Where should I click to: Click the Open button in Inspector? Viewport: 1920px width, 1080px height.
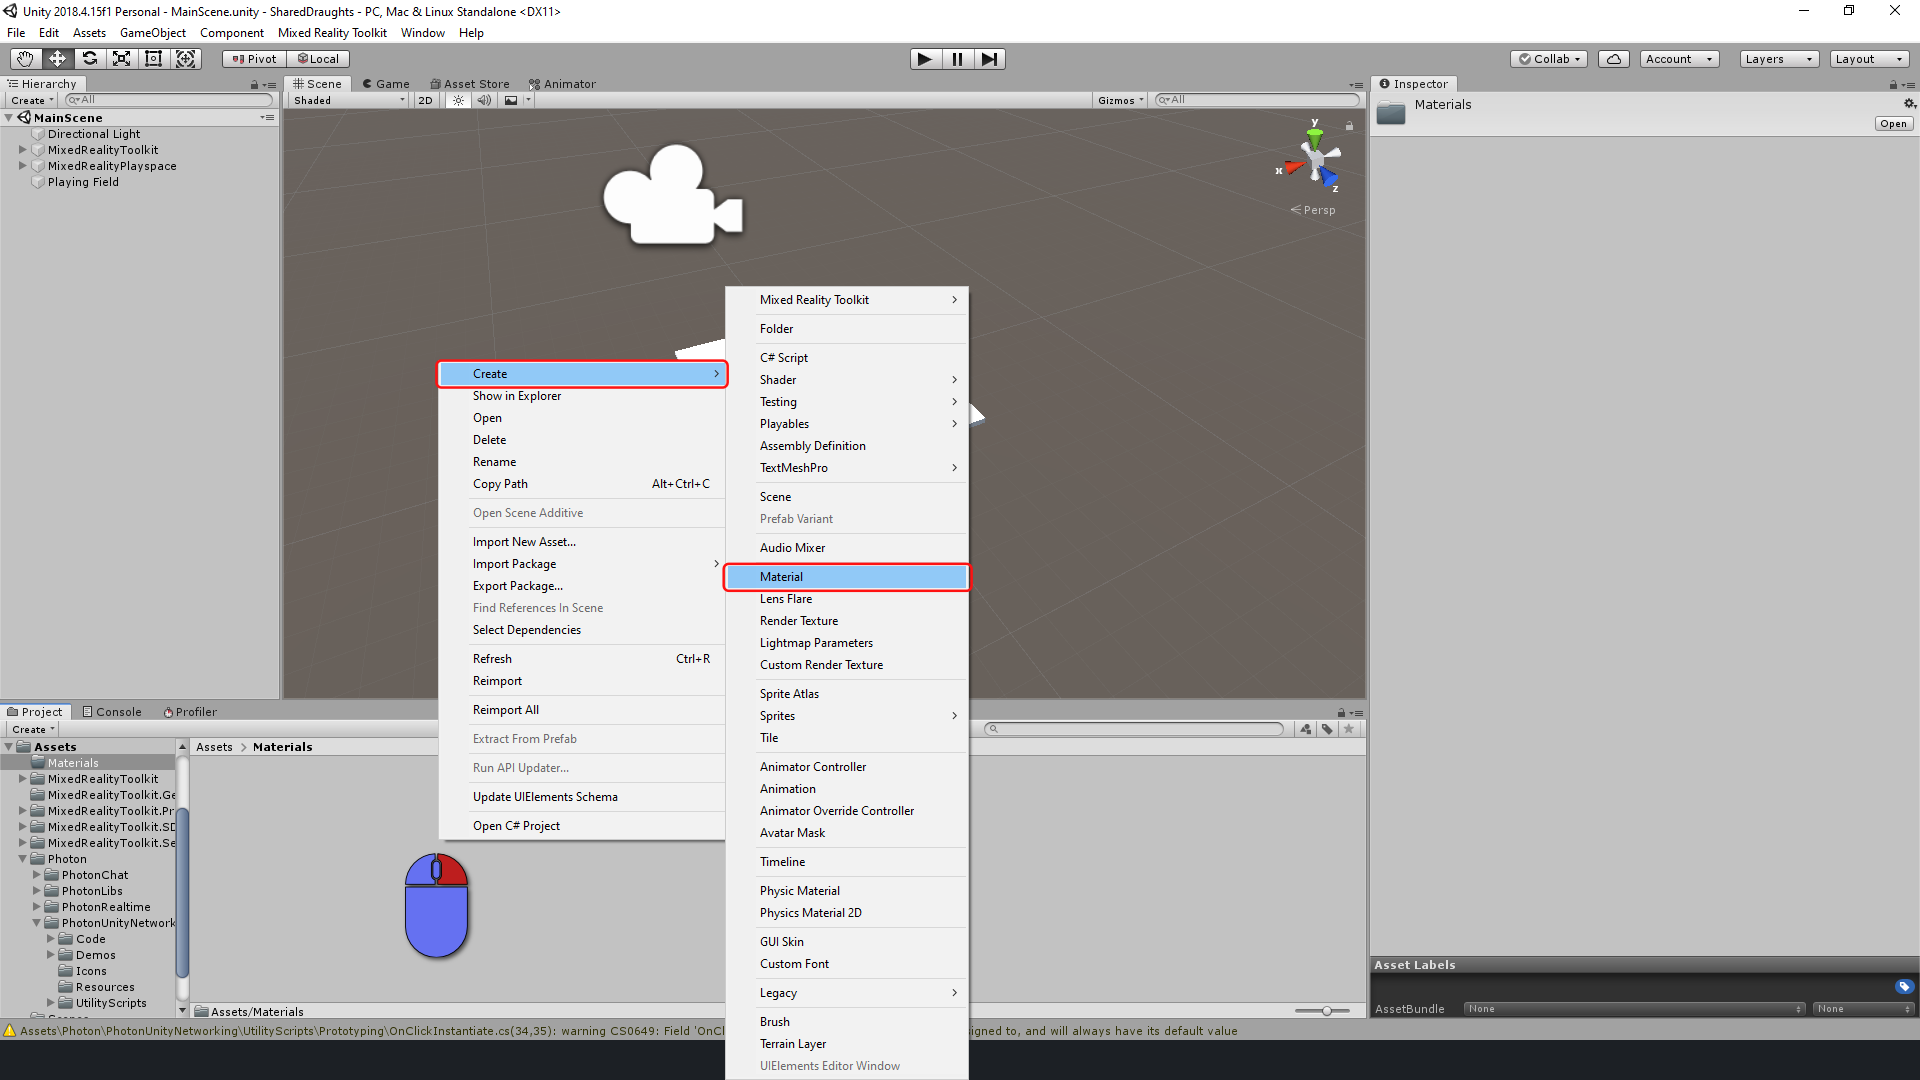tap(1893, 124)
